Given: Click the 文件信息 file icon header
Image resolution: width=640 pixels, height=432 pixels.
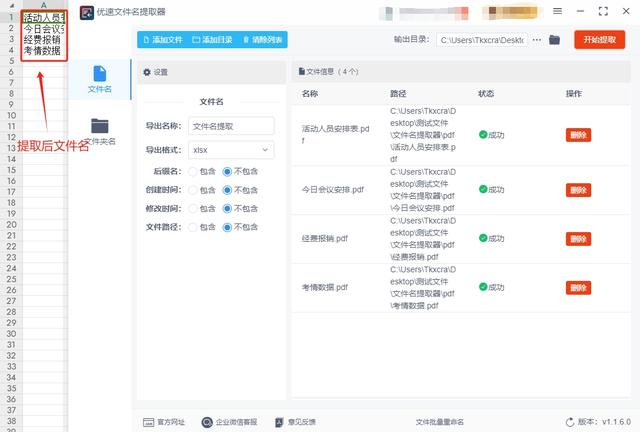Looking at the screenshot, I should pos(302,71).
